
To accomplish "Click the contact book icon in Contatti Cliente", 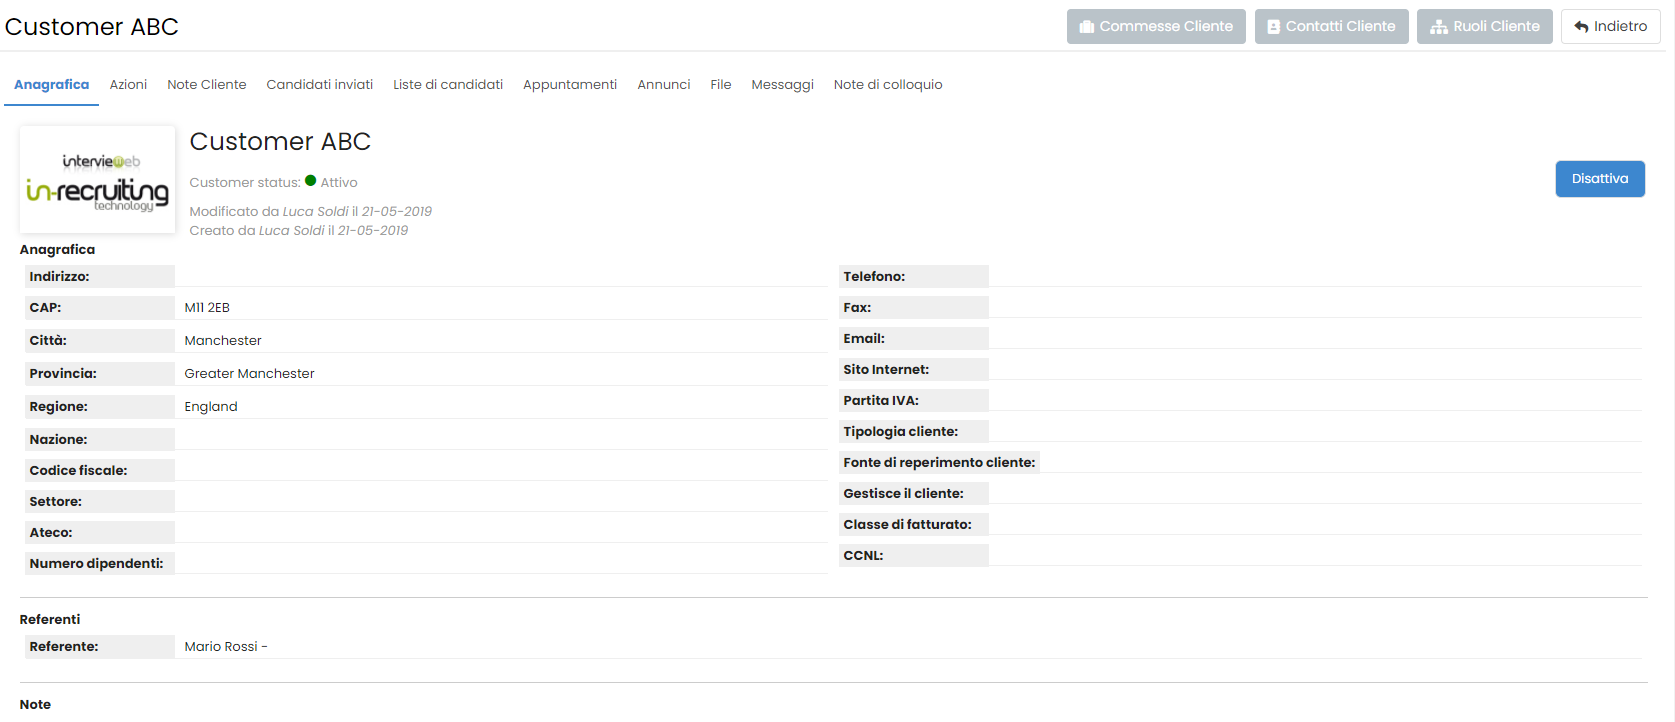I will tap(1273, 27).
